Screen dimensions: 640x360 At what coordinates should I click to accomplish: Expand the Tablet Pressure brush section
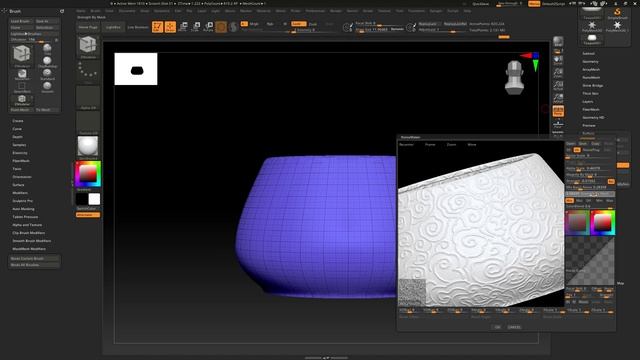point(25,217)
